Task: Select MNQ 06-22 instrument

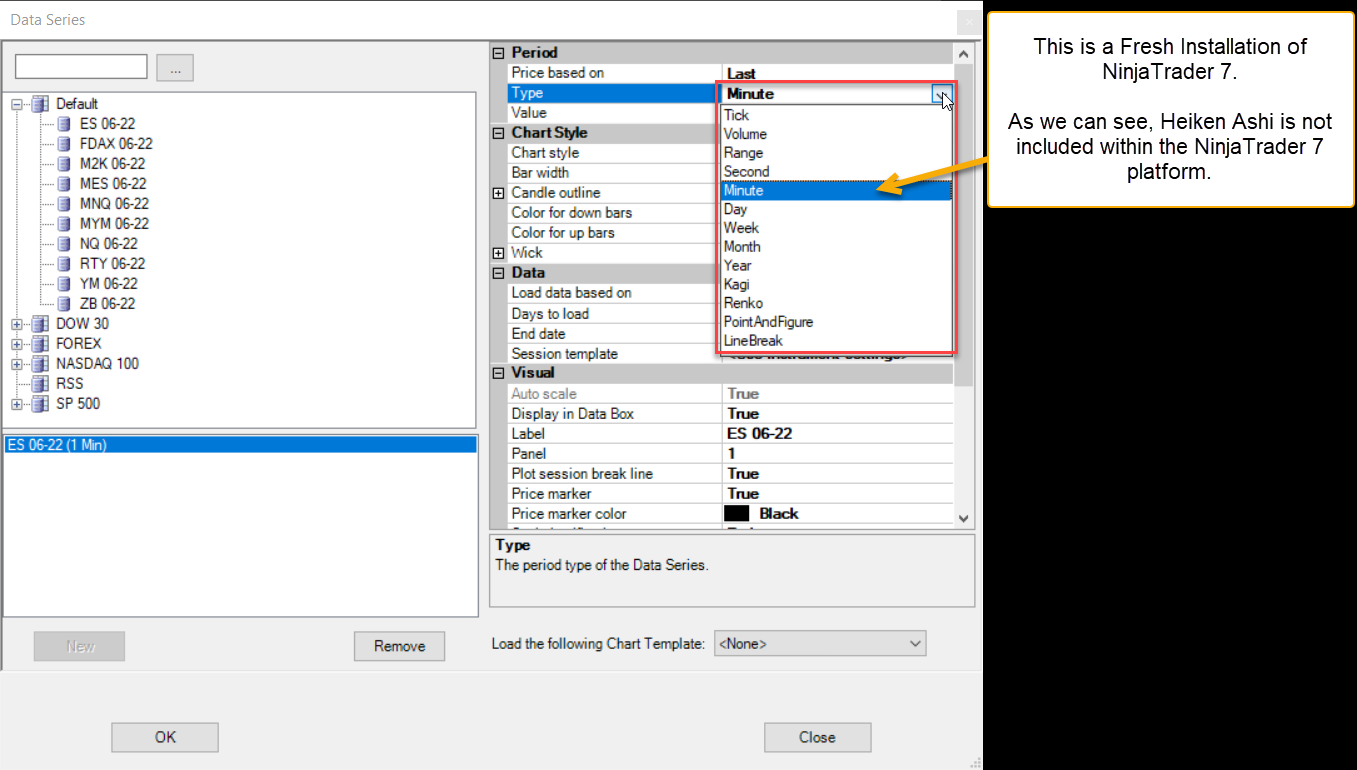Action: click(x=114, y=204)
